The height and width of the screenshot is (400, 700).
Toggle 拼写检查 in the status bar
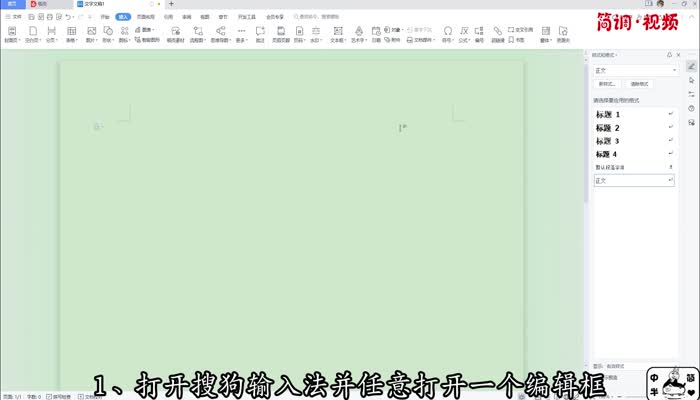tap(58, 396)
